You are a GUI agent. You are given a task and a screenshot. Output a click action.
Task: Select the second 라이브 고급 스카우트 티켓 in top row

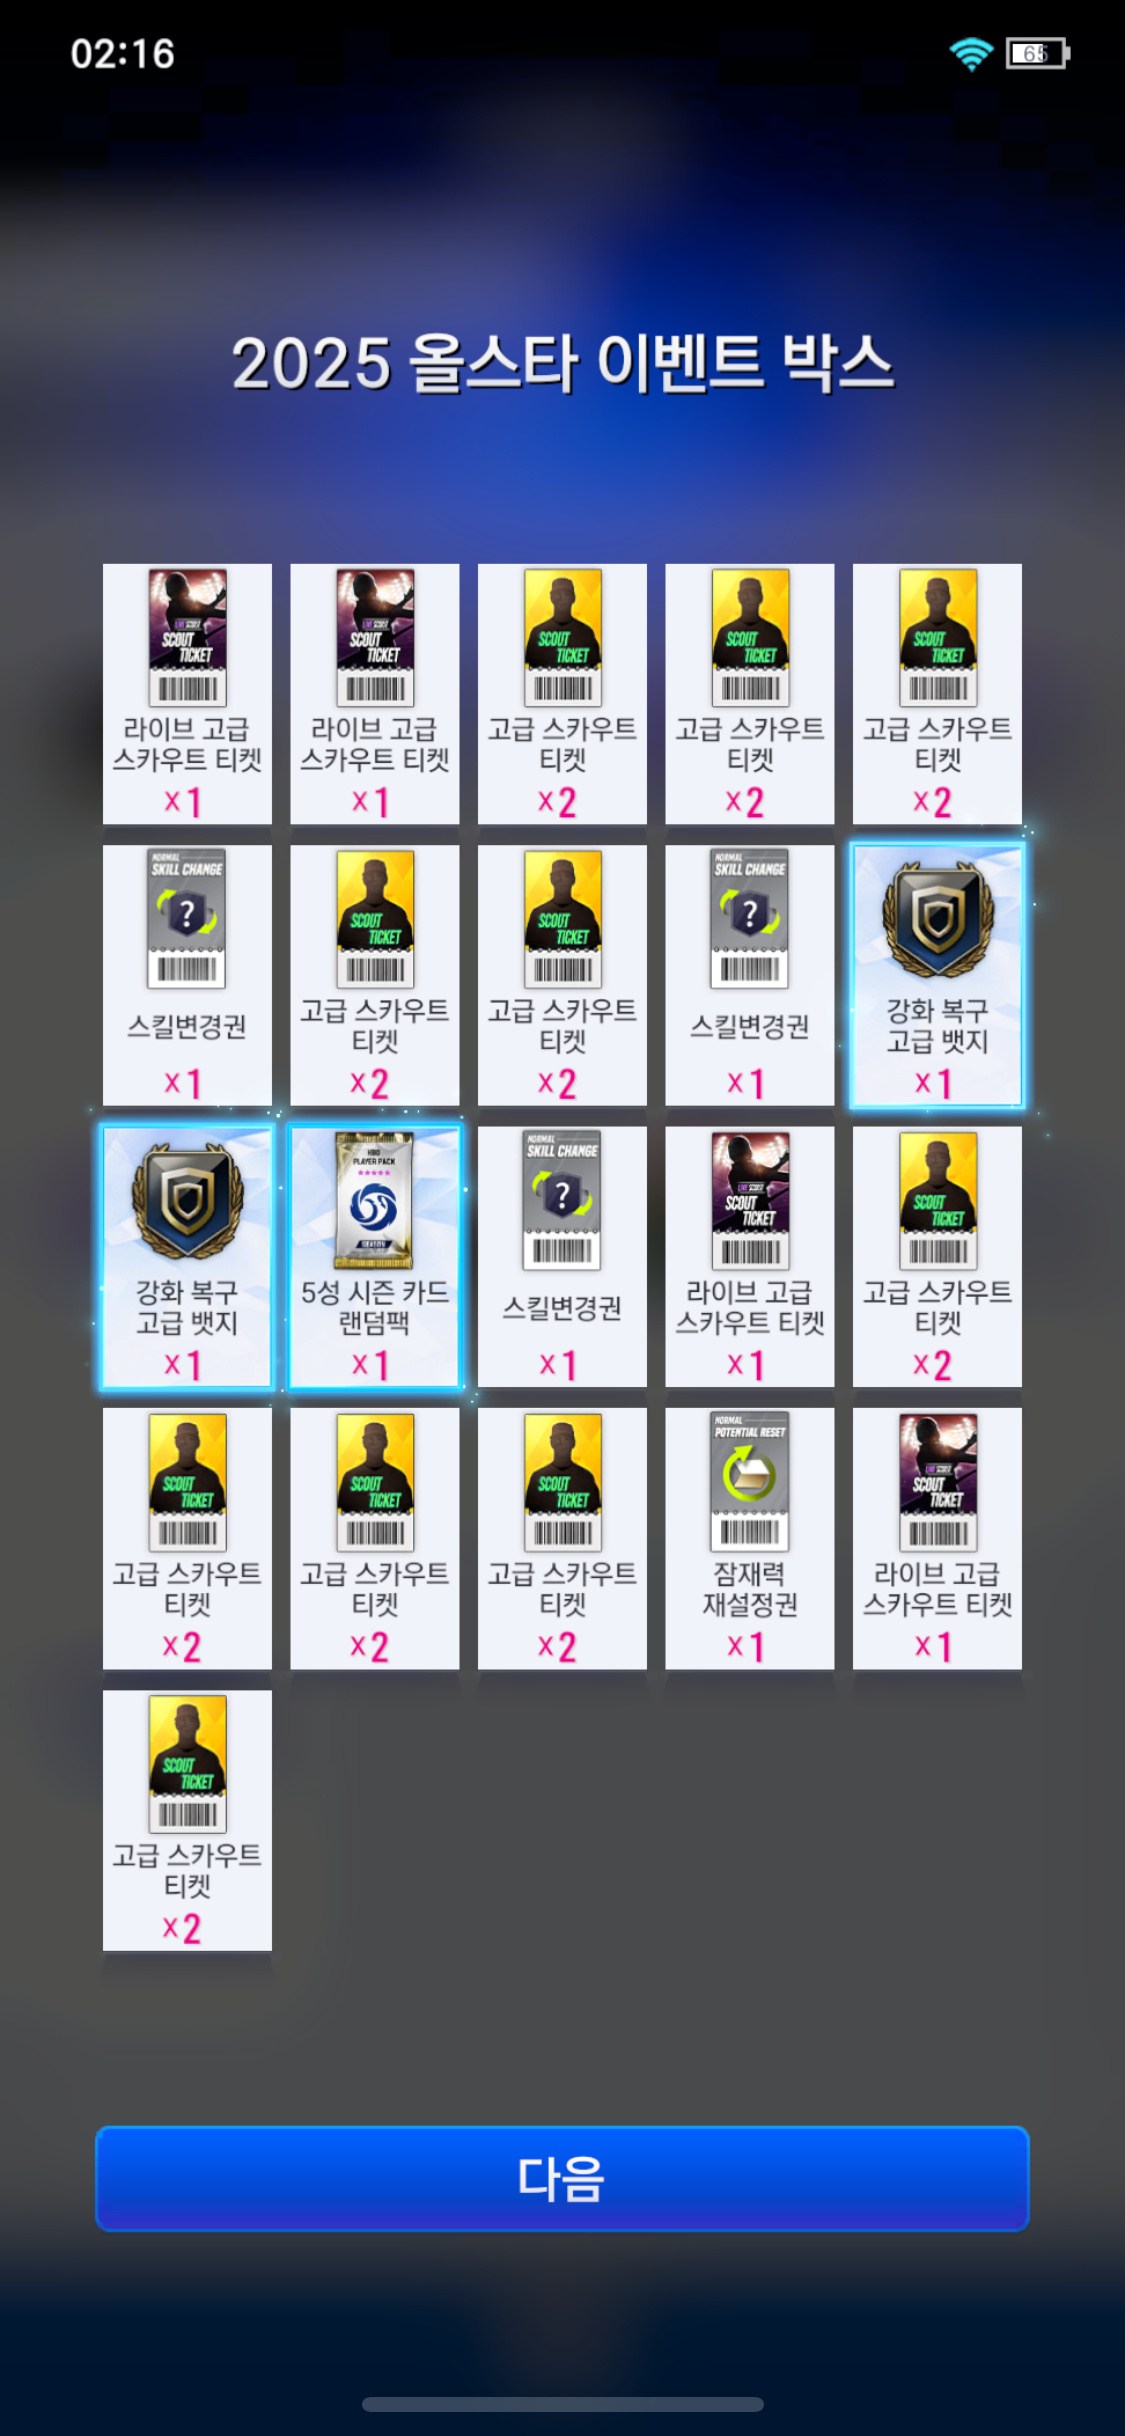tap(375, 694)
